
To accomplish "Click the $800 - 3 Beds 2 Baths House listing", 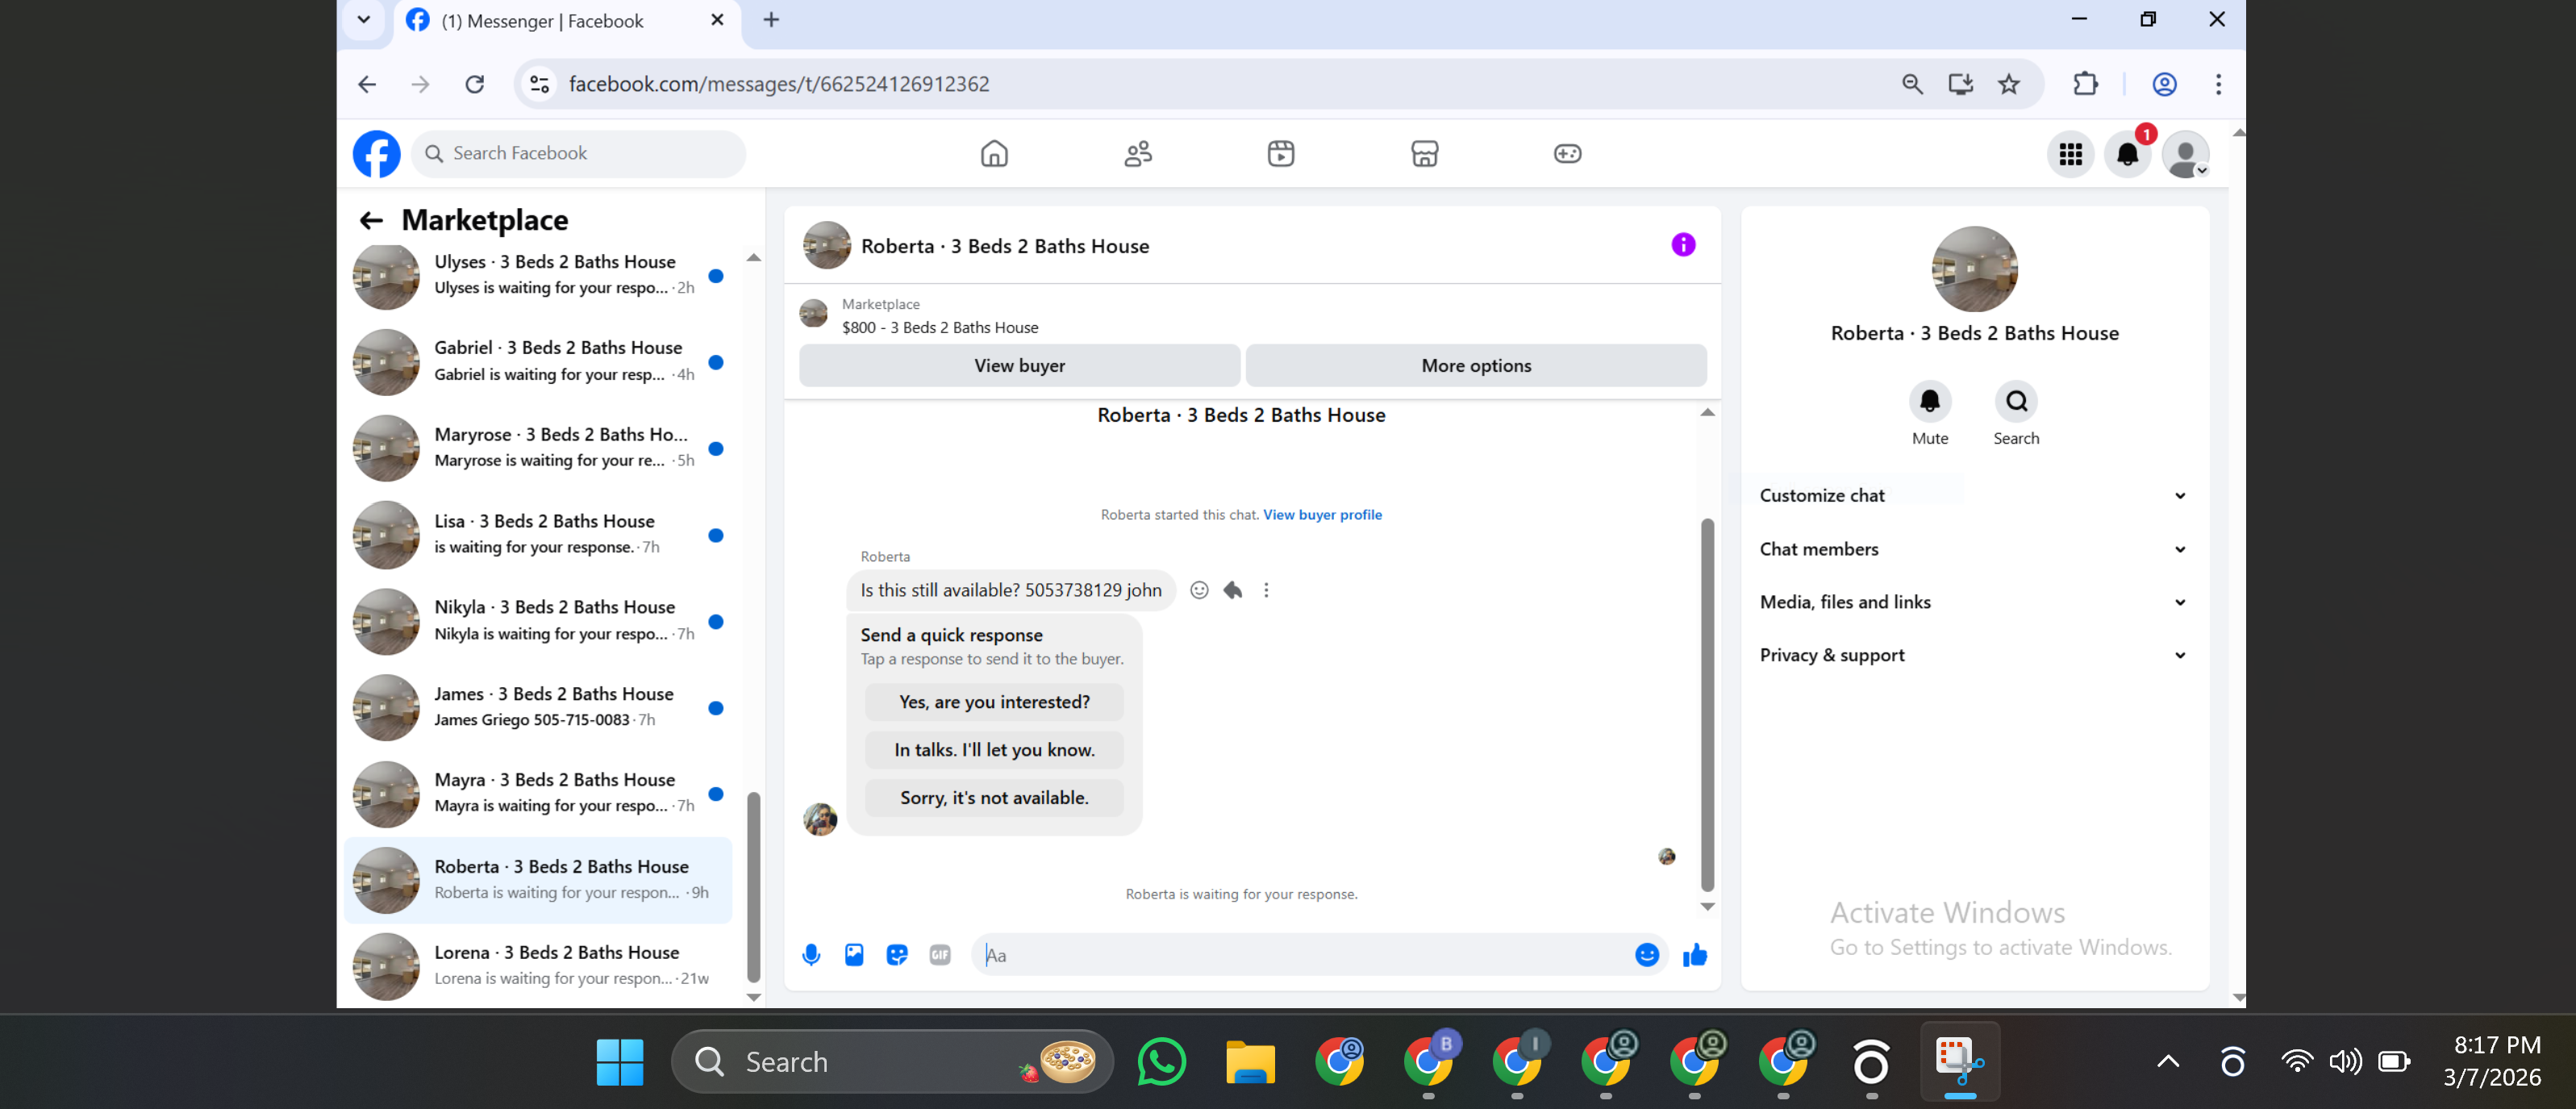I will coord(940,328).
